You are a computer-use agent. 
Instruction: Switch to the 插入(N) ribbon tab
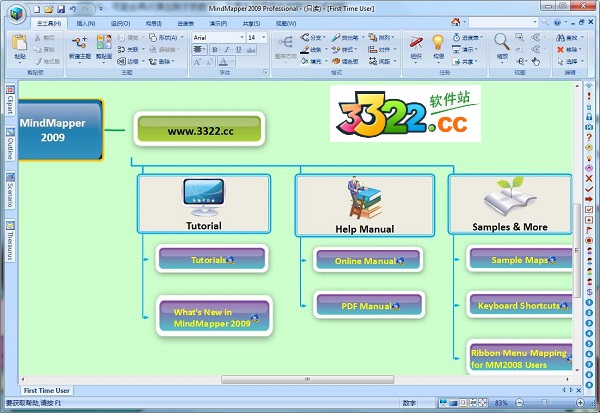coord(87,22)
